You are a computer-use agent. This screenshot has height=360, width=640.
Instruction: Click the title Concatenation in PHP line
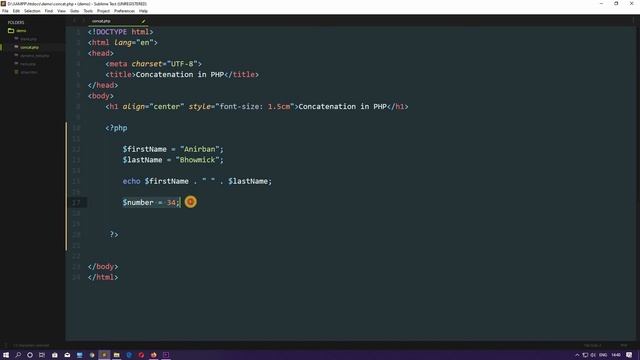point(182,74)
